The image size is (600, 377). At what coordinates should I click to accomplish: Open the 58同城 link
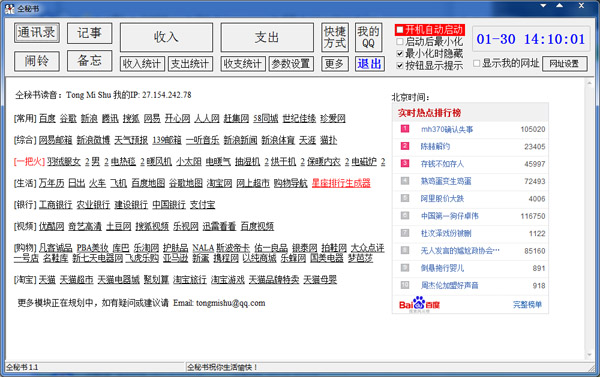(266, 119)
